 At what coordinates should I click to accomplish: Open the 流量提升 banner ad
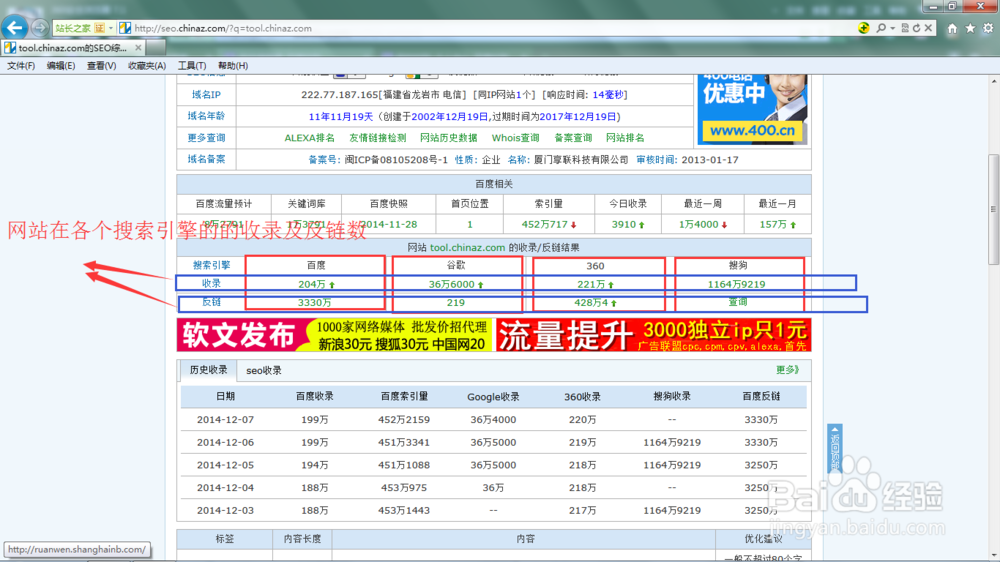653,335
